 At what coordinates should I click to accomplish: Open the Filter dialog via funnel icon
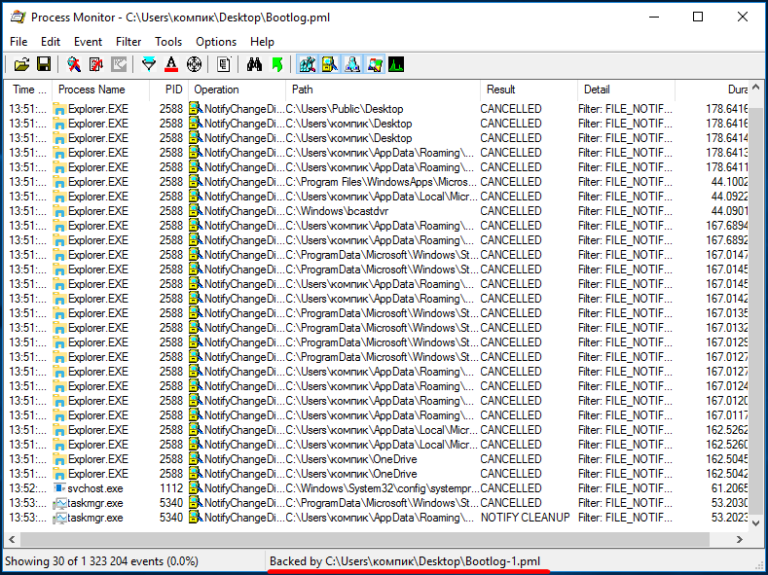click(149, 65)
